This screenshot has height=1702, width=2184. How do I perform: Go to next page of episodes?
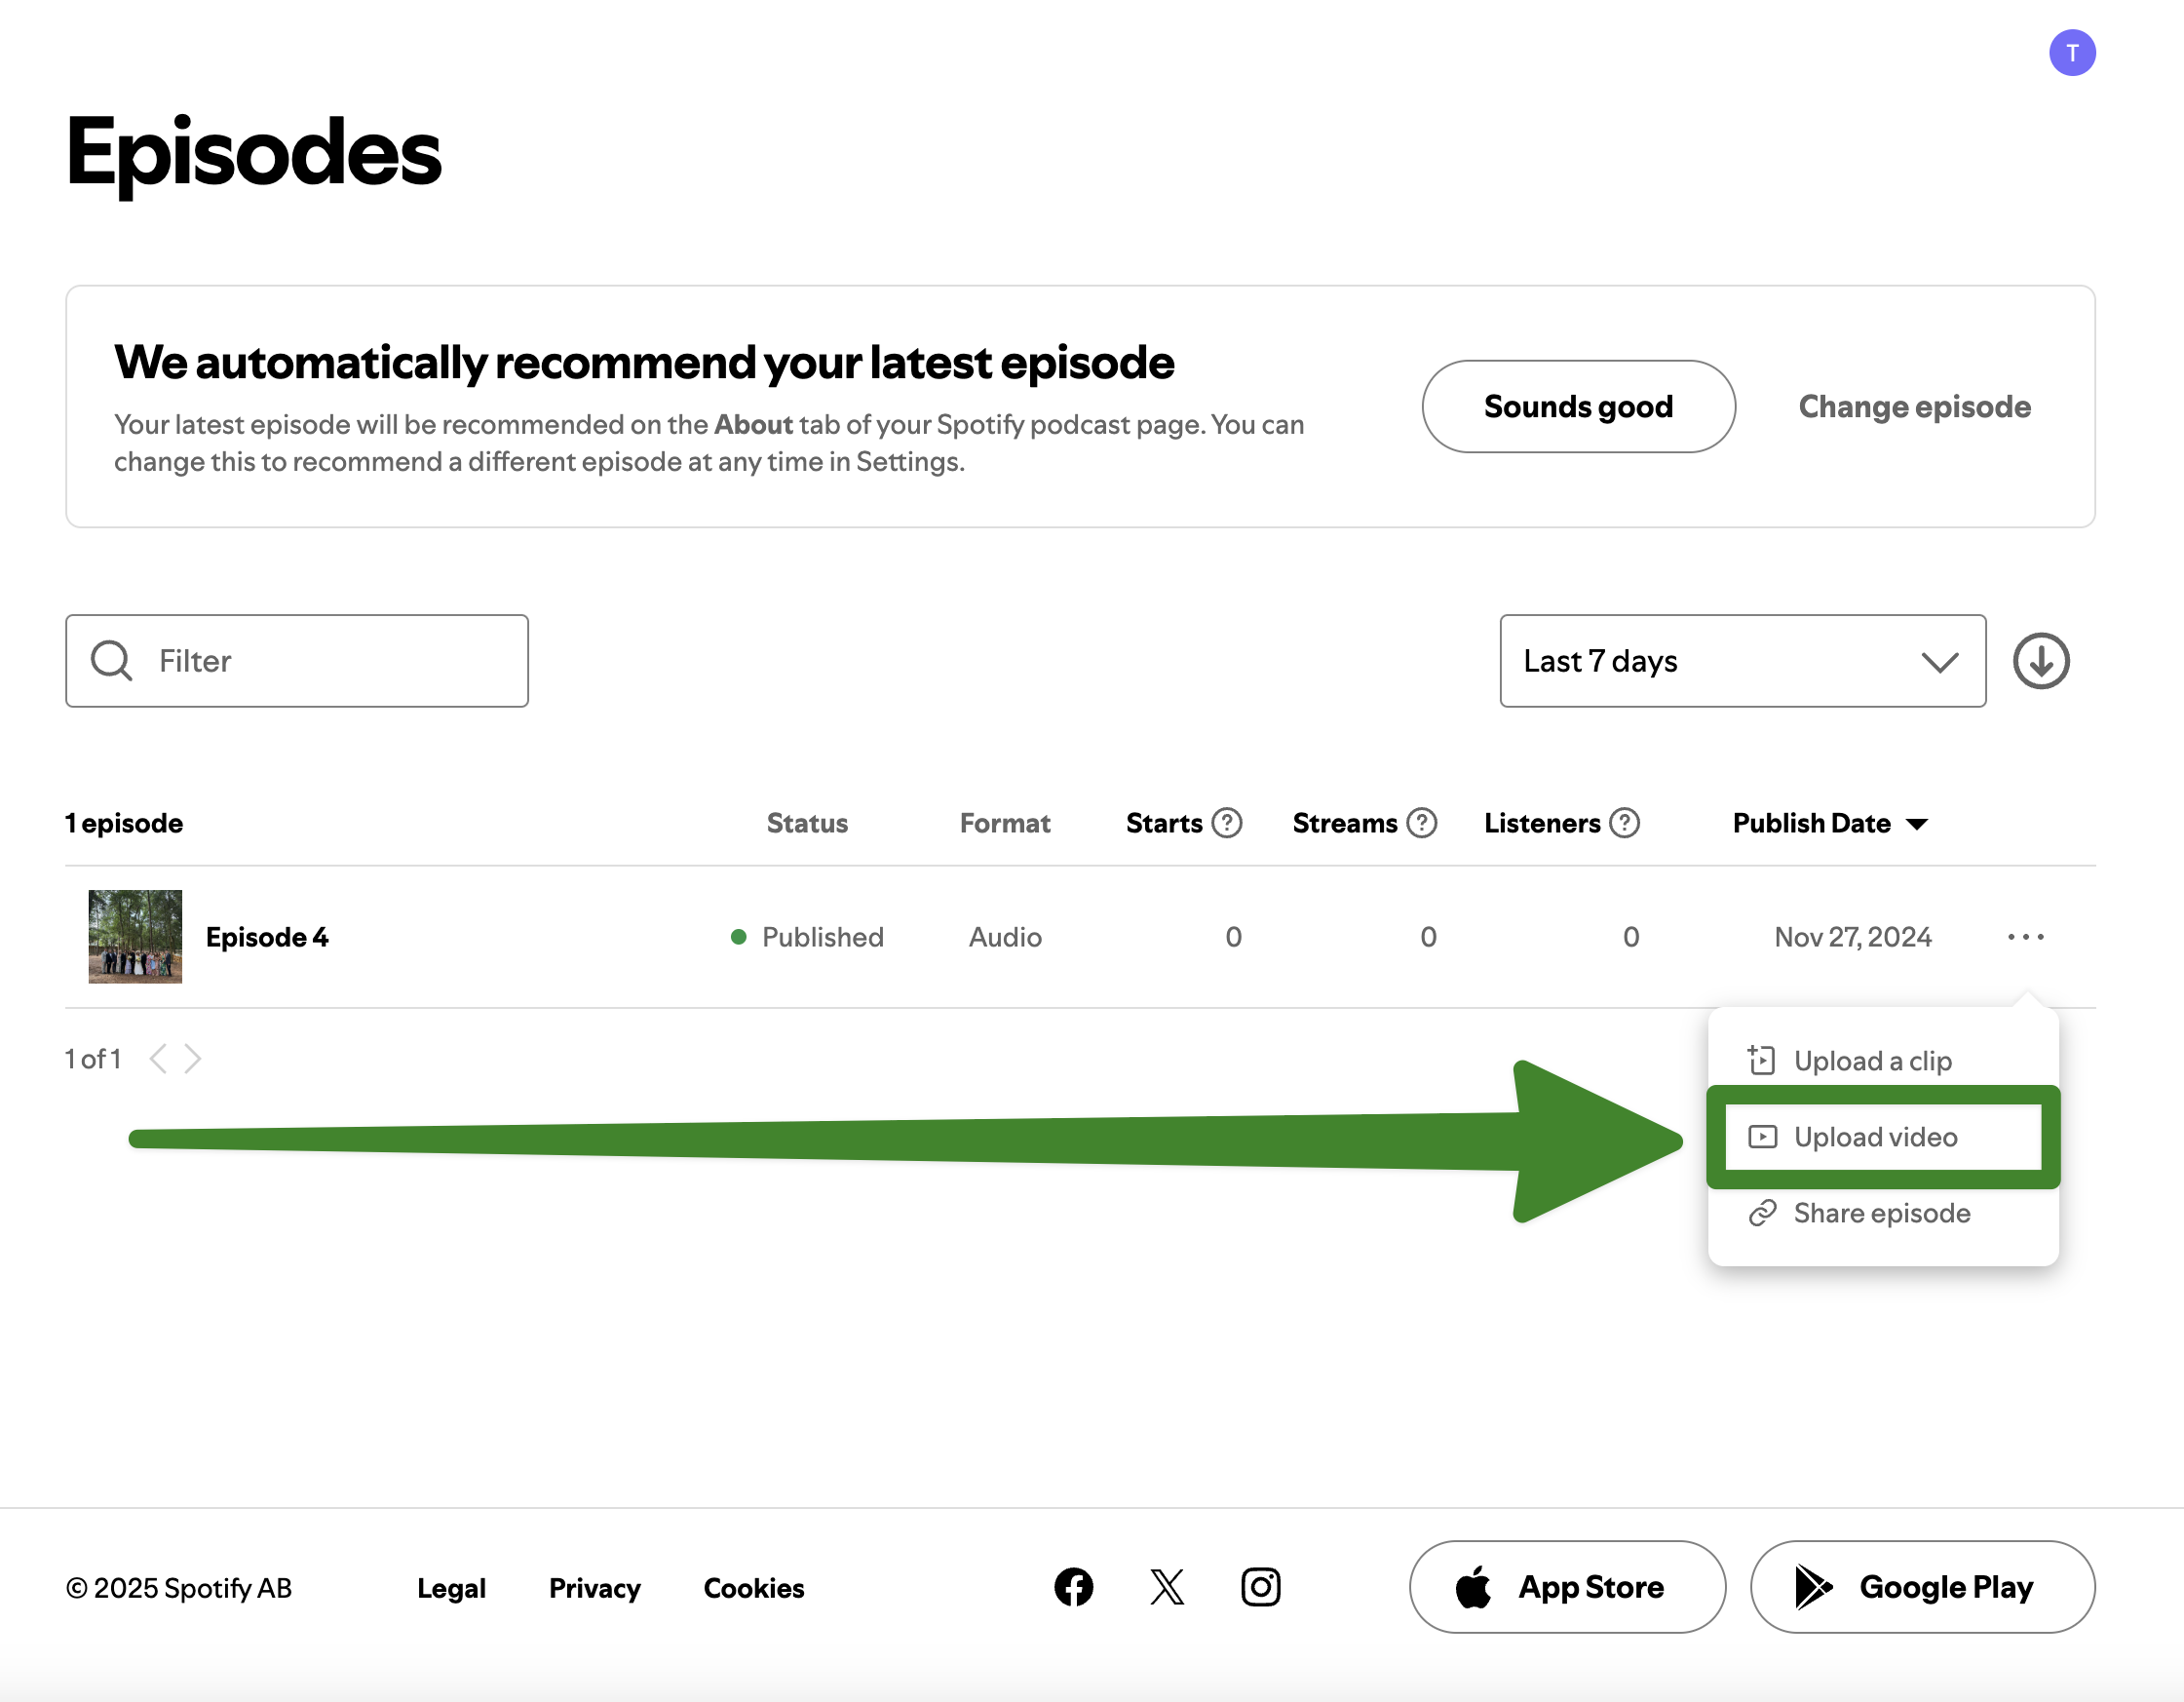[x=194, y=1058]
